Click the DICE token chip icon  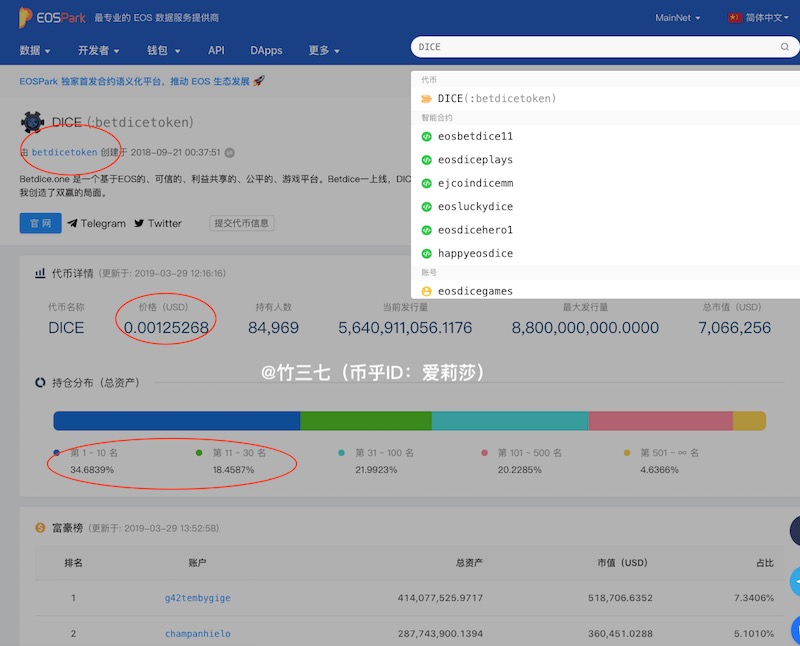[x=33, y=122]
